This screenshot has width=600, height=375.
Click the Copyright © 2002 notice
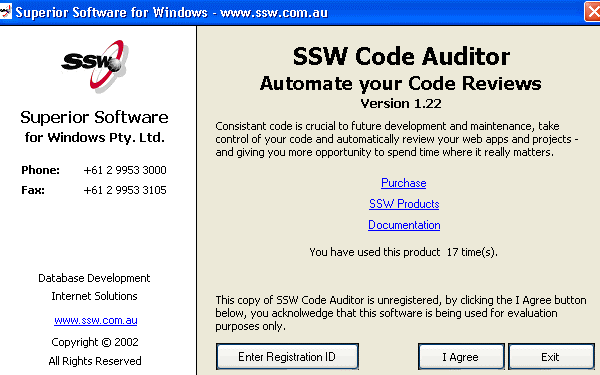coord(95,342)
